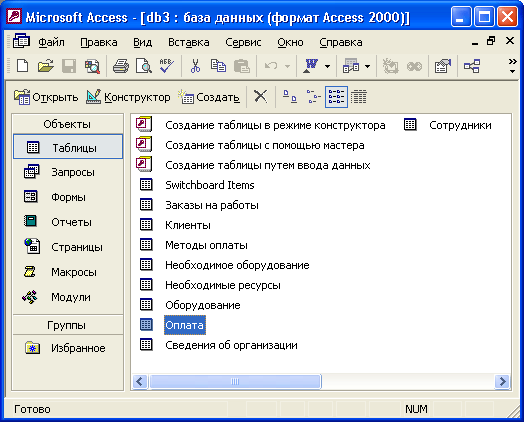This screenshot has width=524, height=422.
Task: Click the Группы header bar
Action: click(x=68, y=325)
